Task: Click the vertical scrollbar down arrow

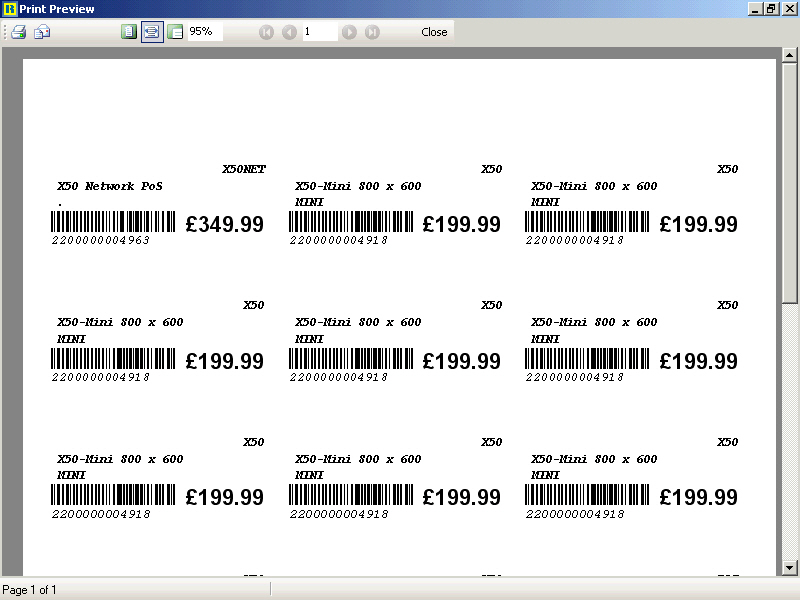Action: (789, 569)
